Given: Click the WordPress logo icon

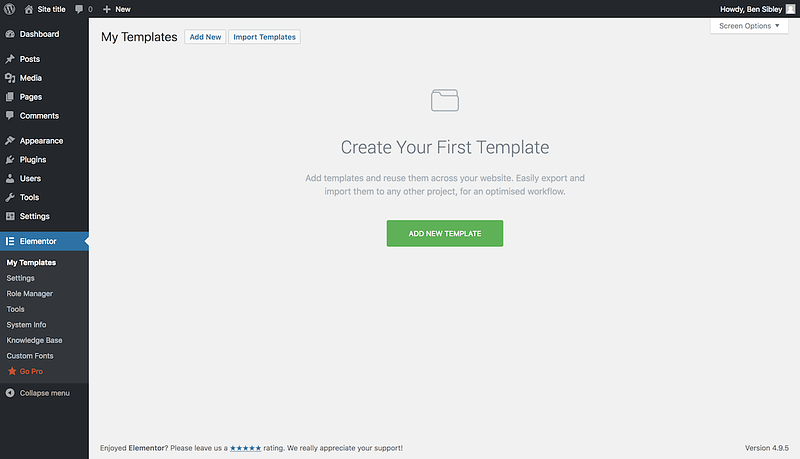Looking at the screenshot, I should click(9, 9).
